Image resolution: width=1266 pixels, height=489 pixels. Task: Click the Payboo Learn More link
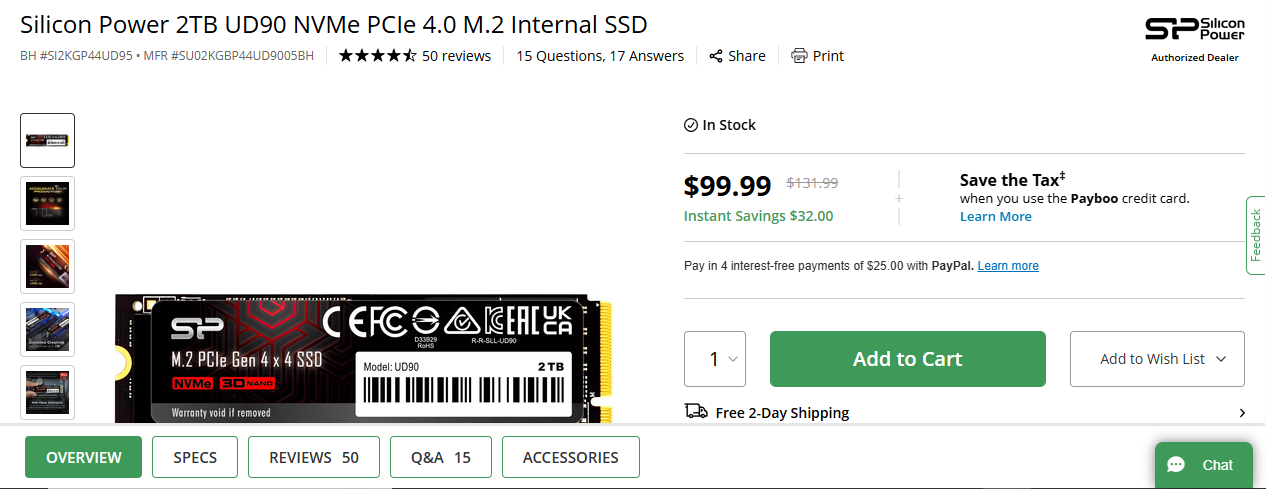[x=995, y=217]
